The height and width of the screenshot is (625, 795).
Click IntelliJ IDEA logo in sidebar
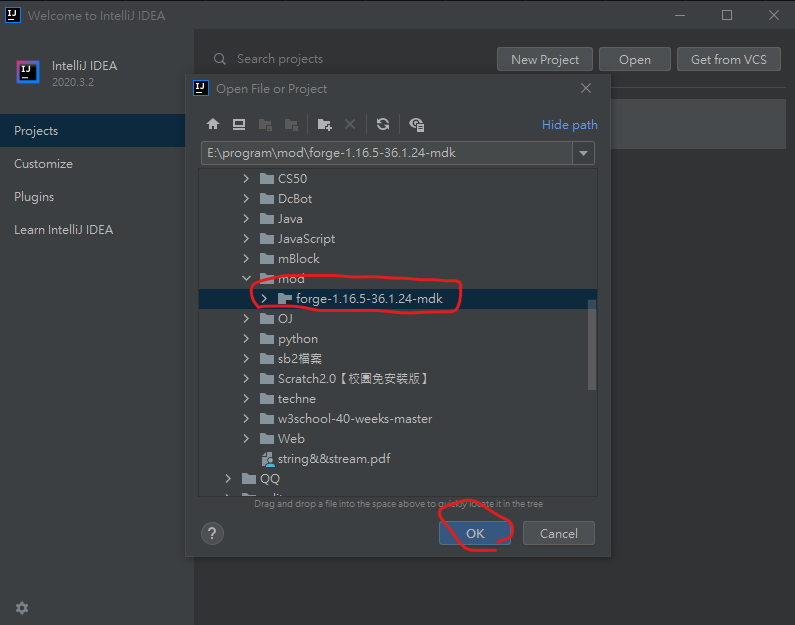tap(28, 72)
